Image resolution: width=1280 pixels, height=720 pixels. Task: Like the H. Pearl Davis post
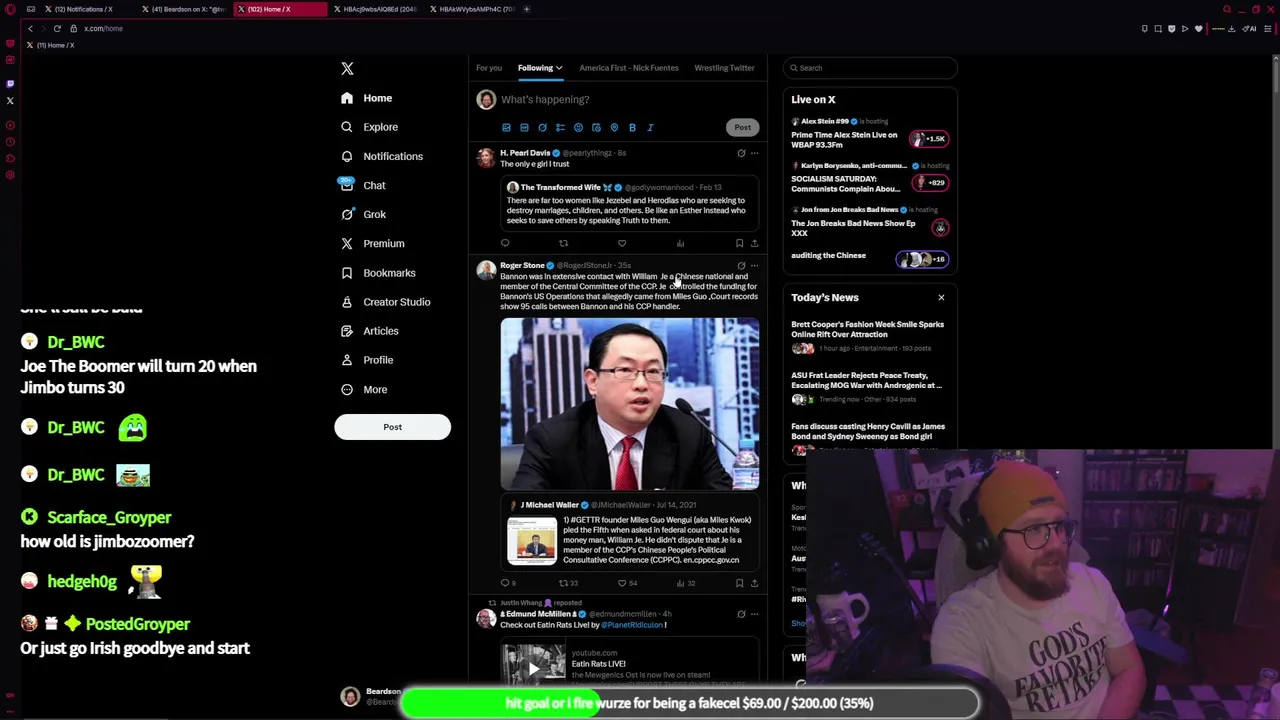[x=622, y=243]
